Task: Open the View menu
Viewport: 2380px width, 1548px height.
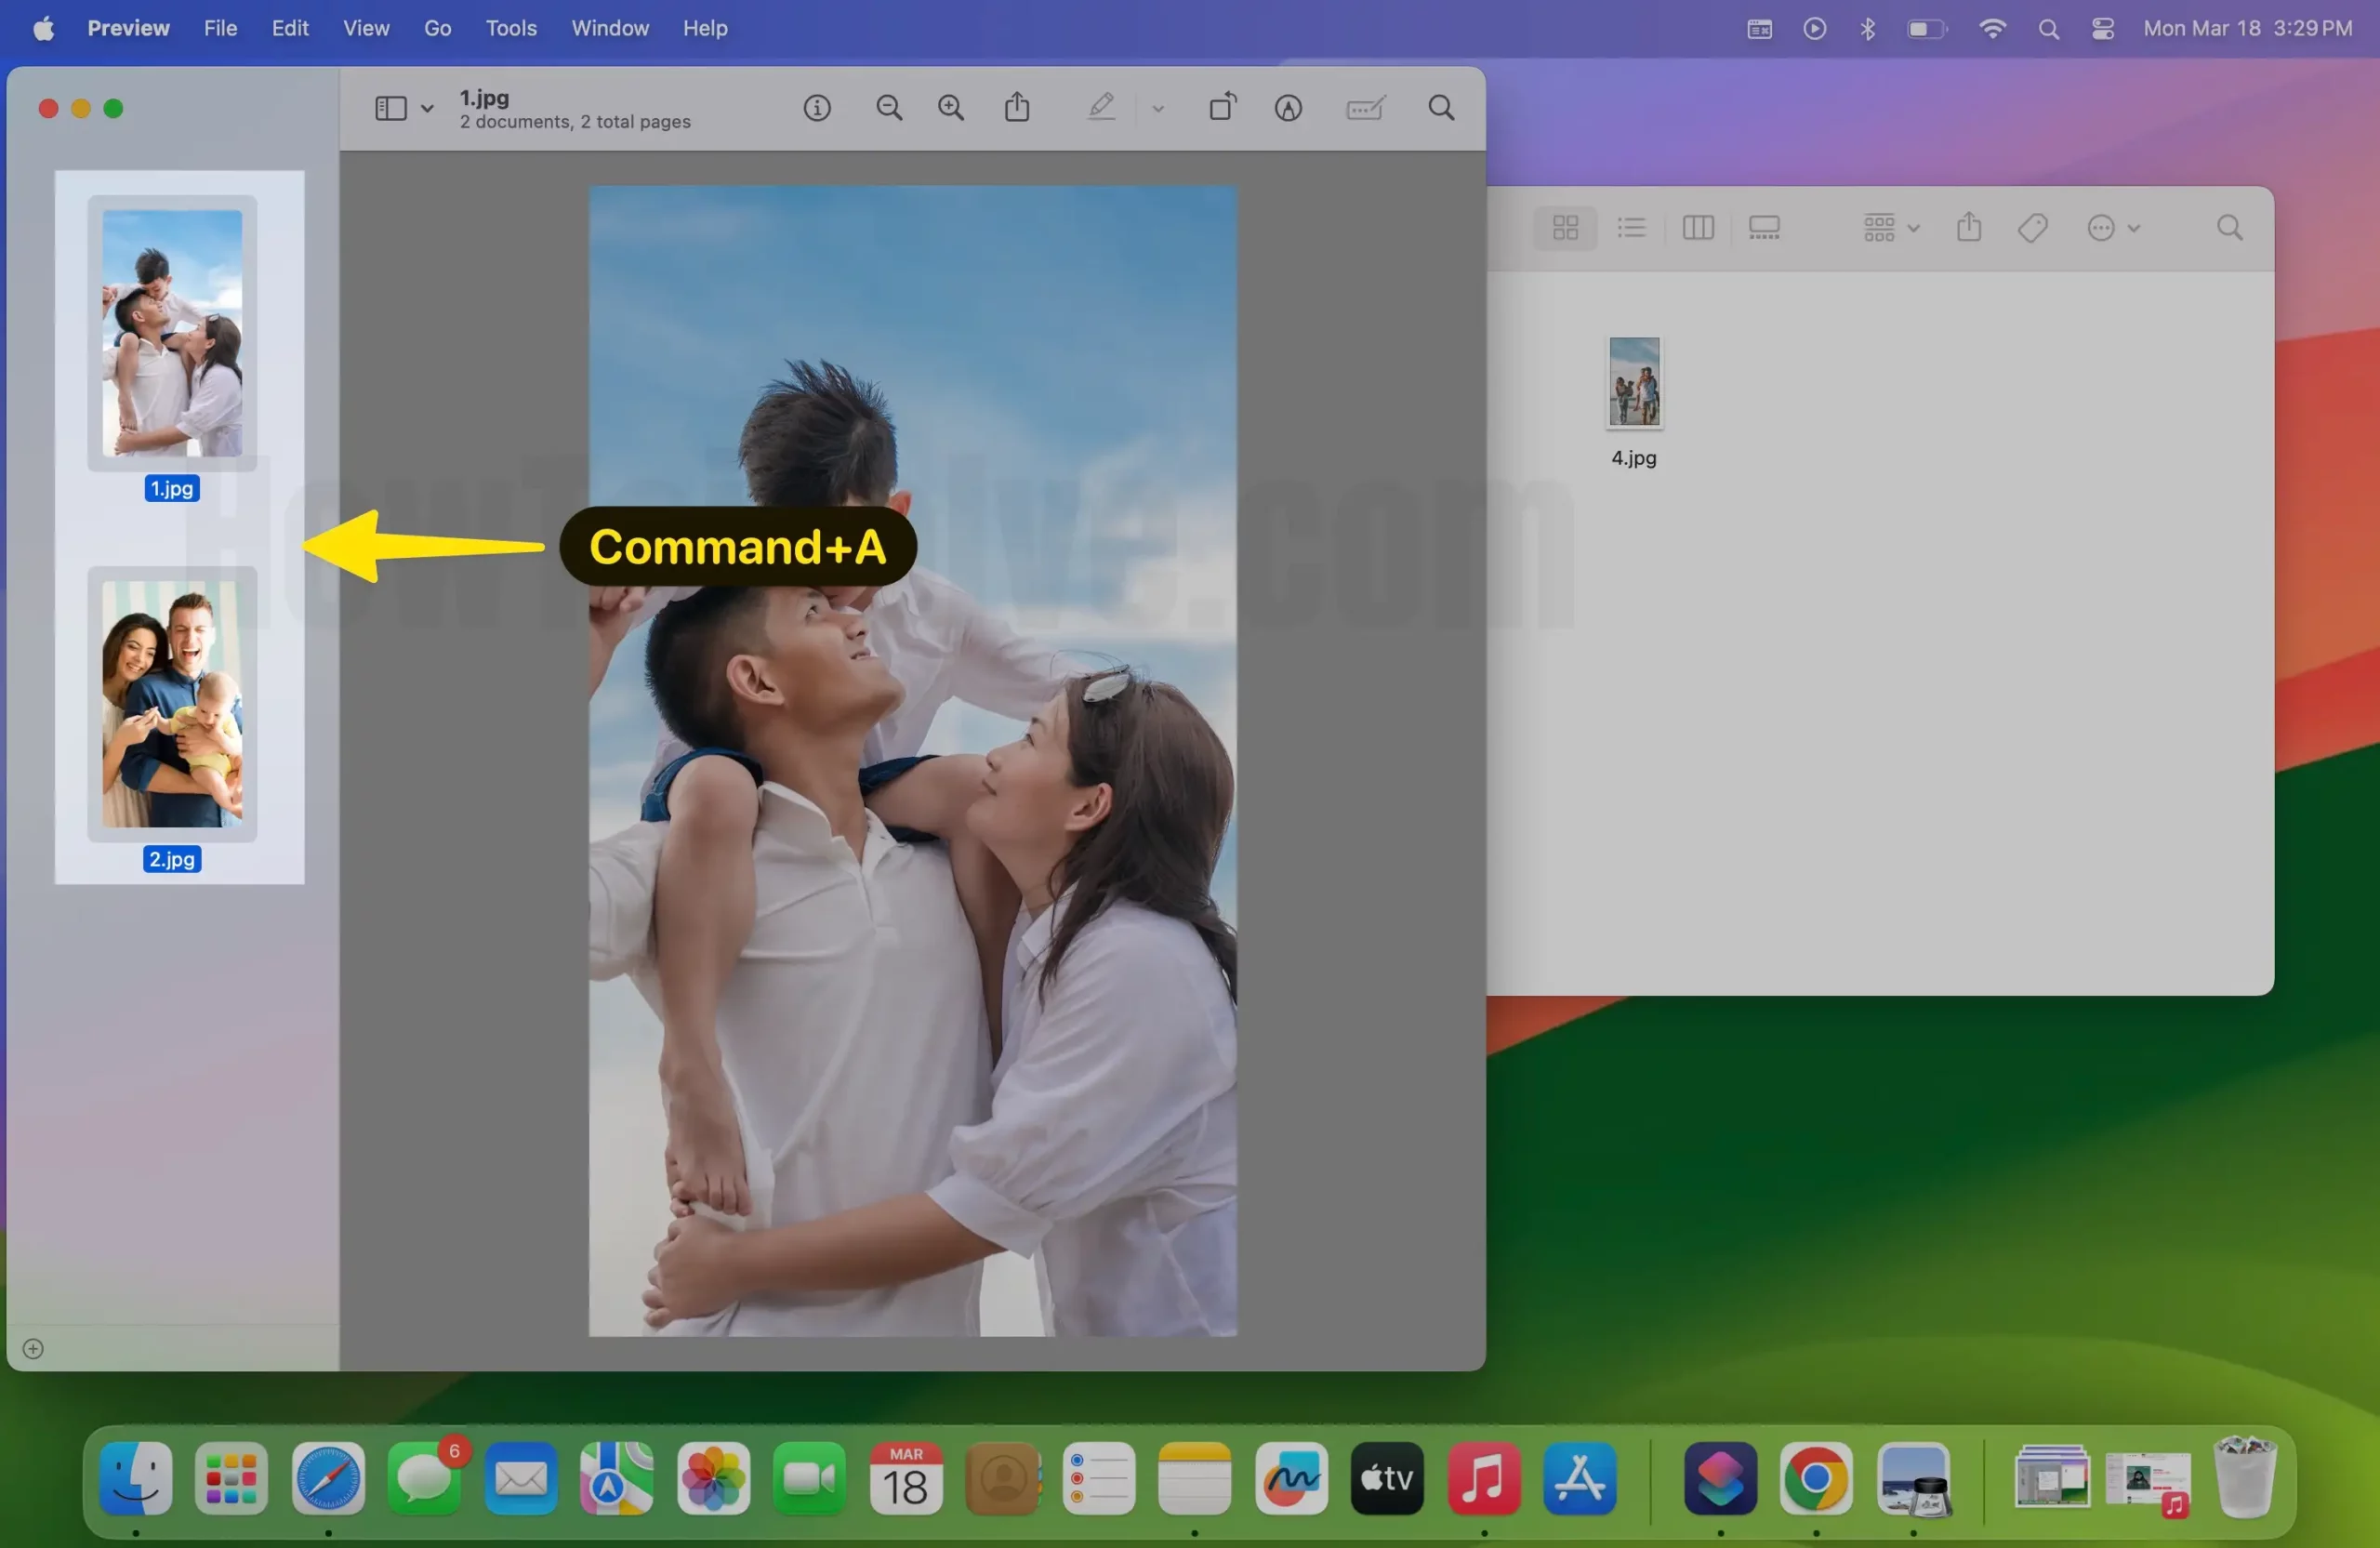Action: (366, 28)
